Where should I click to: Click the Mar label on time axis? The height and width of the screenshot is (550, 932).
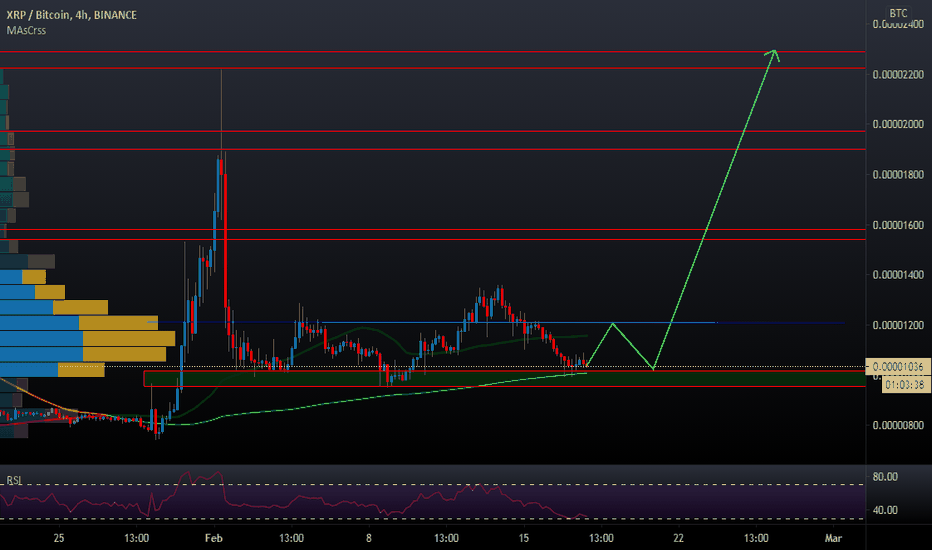click(833, 538)
